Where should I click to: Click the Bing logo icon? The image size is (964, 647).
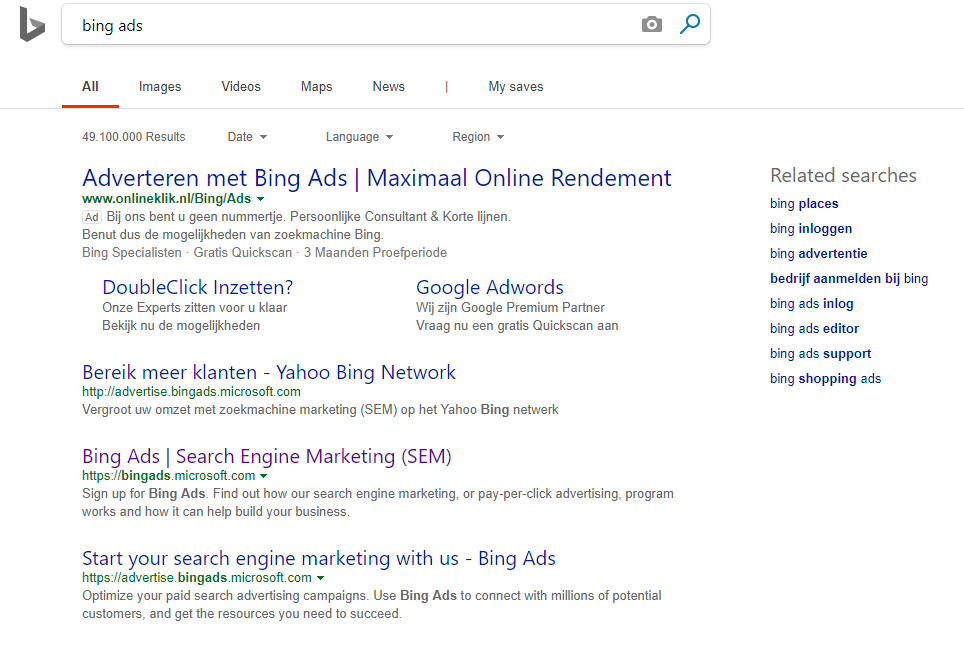(x=32, y=25)
